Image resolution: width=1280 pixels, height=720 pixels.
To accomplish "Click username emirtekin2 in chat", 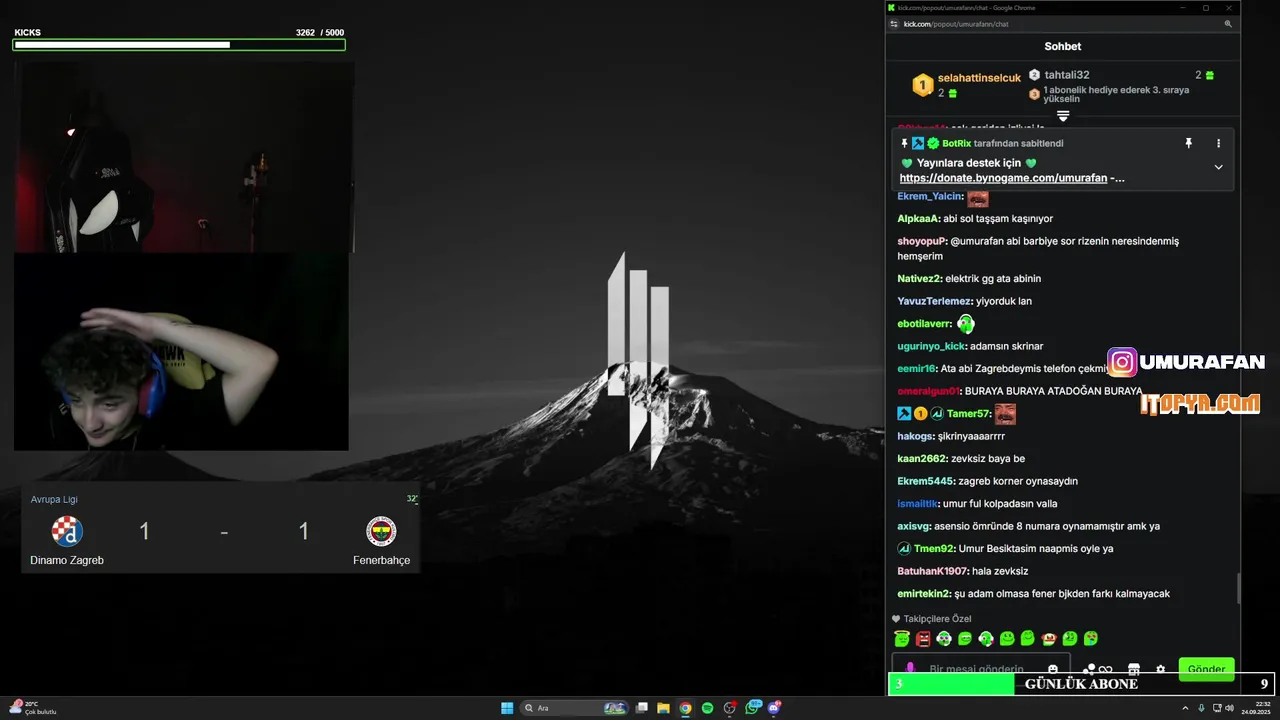I will [924, 594].
